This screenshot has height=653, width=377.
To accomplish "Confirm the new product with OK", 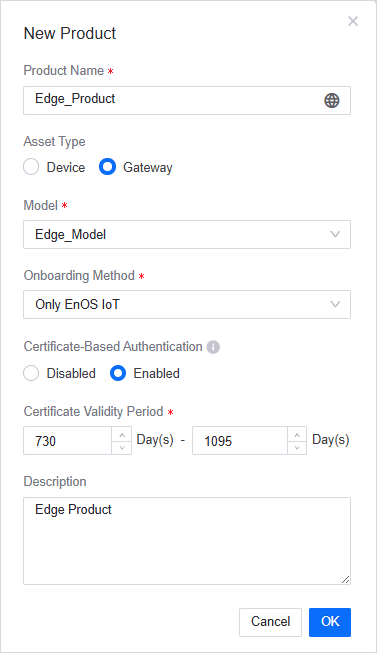I will pos(330,622).
